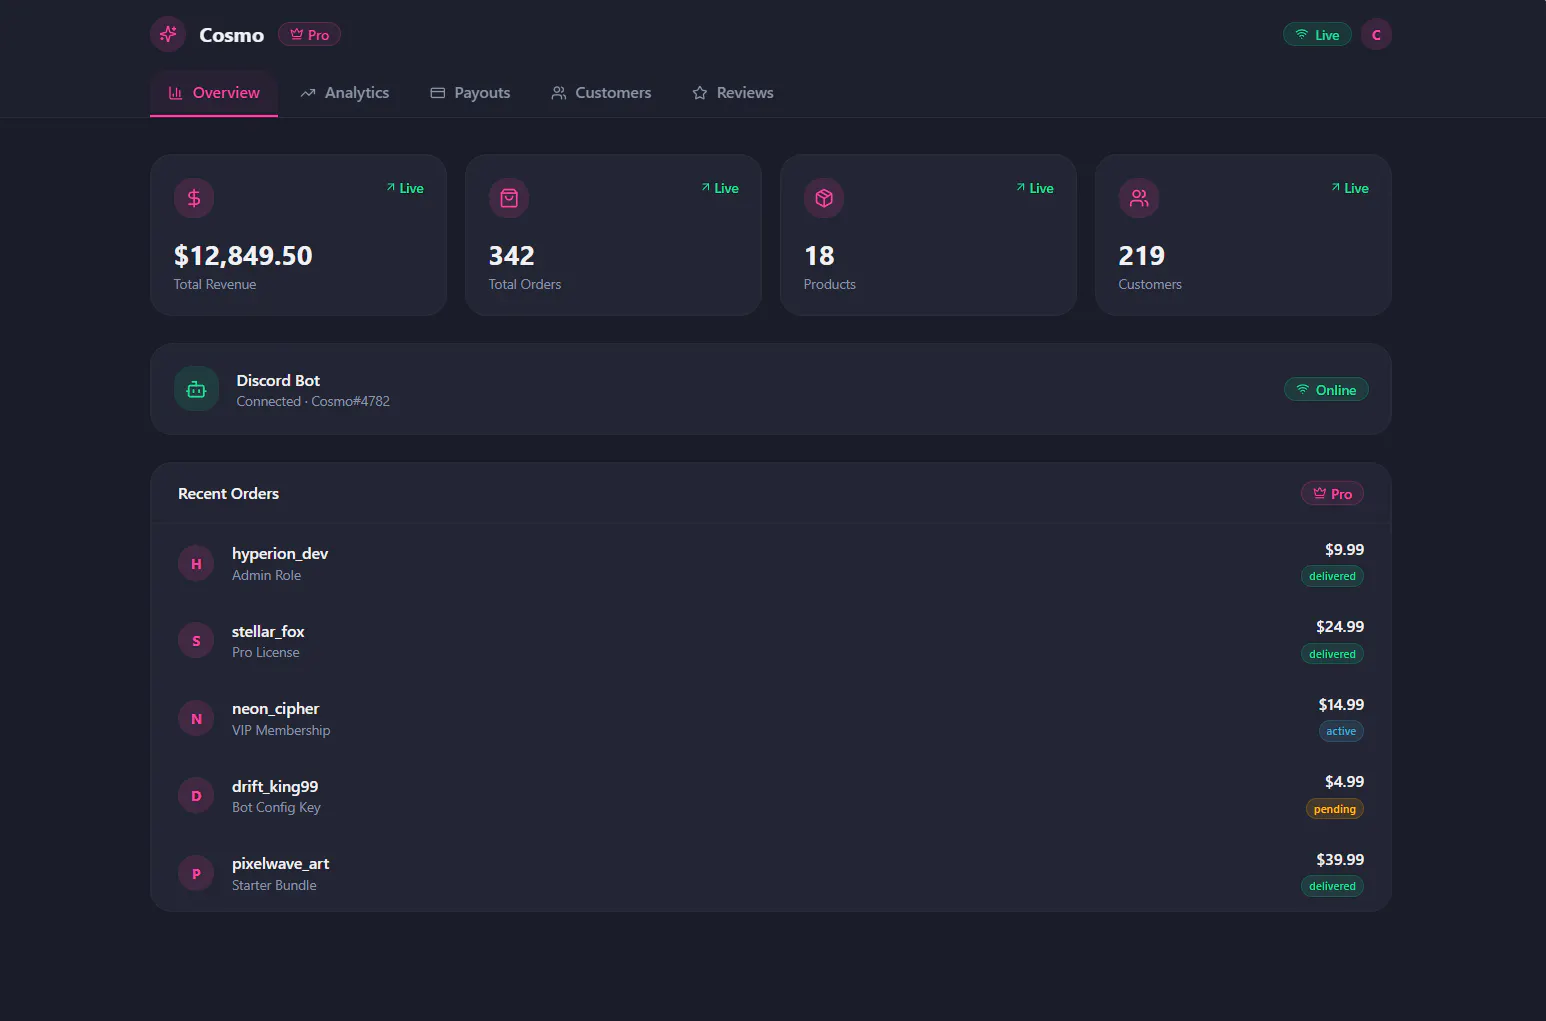
Task: Click the P avatar for pixelwave_art
Action: [x=196, y=874]
